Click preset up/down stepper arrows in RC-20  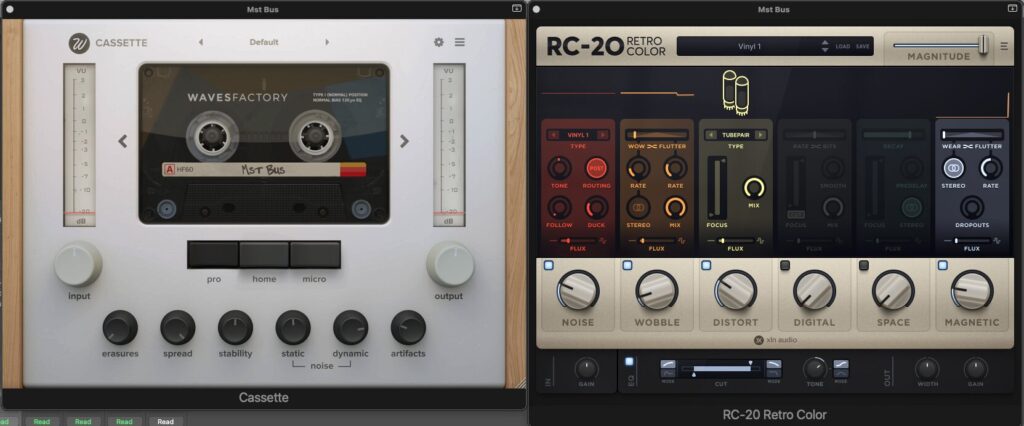coord(825,46)
